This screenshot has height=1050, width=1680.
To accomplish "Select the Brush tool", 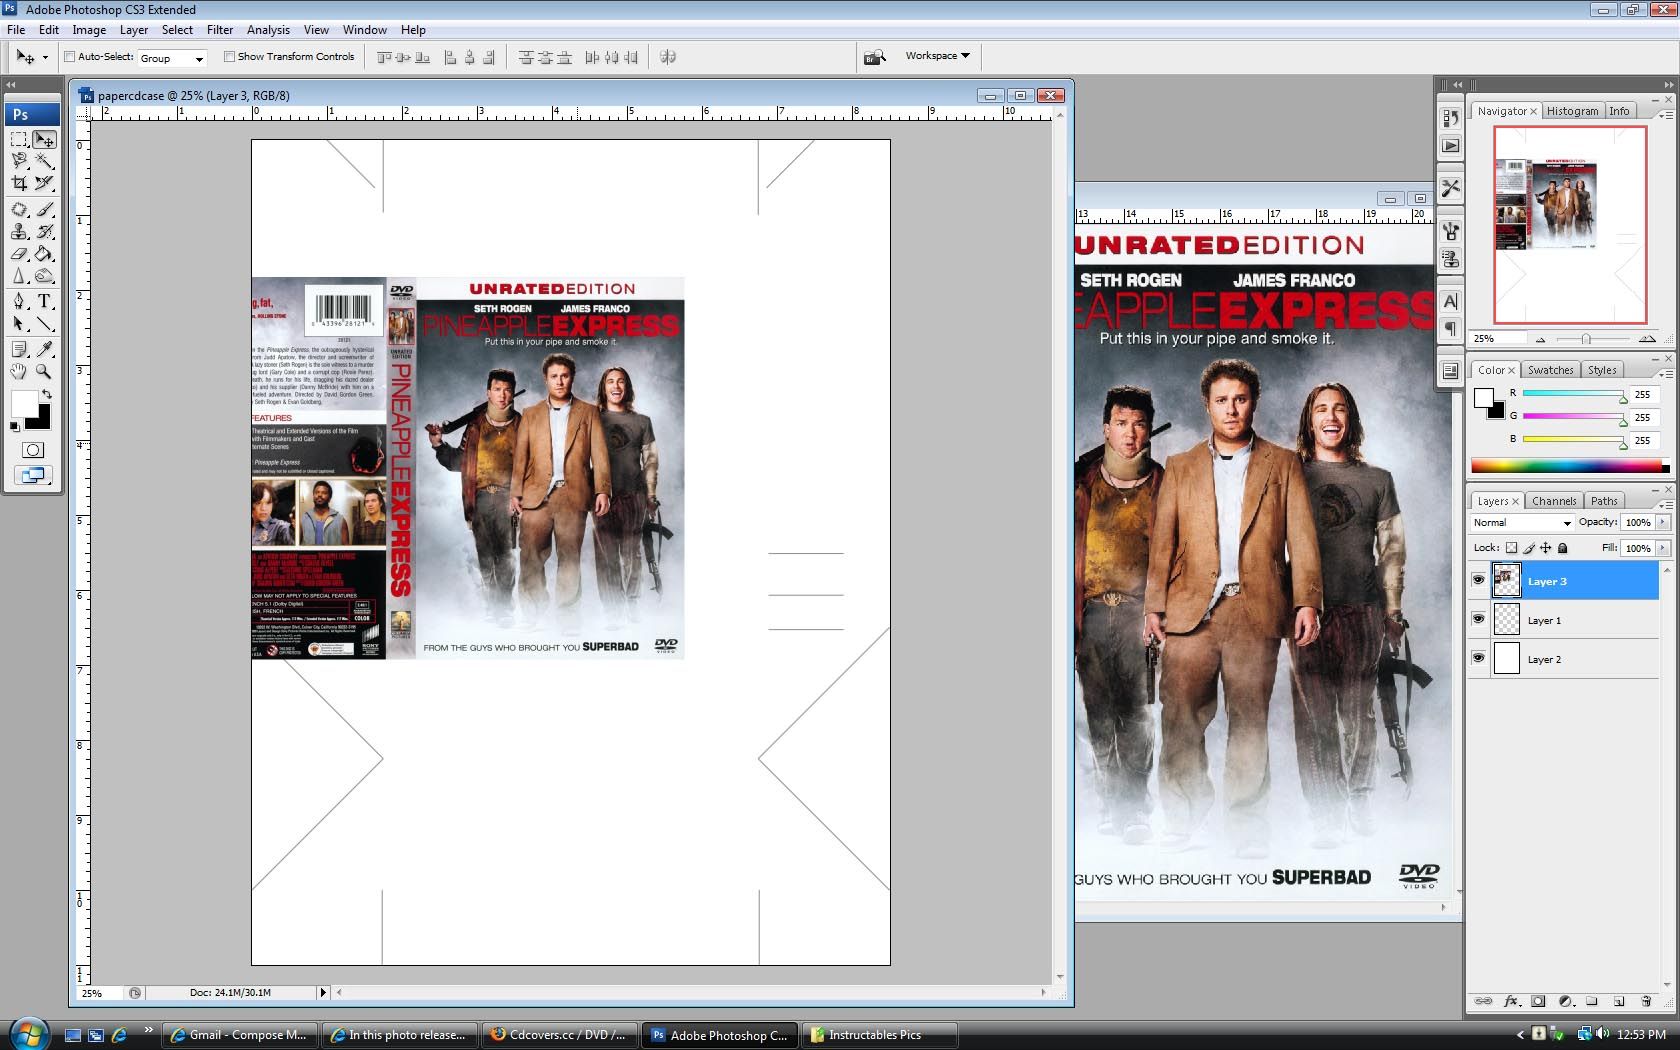I will (x=44, y=210).
